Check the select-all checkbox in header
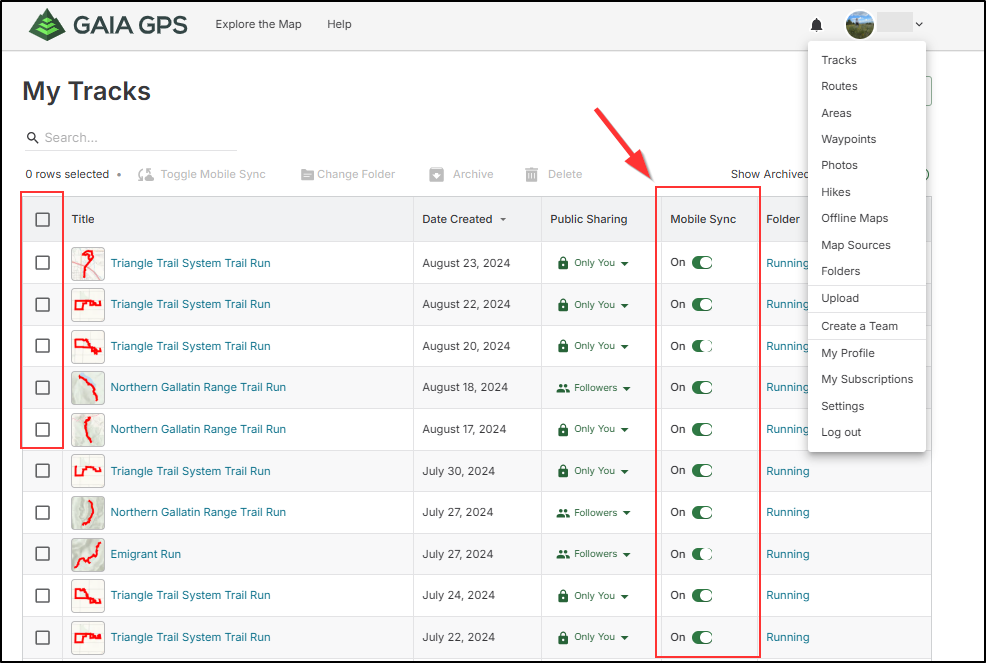This screenshot has width=986, height=663. pos(42,220)
